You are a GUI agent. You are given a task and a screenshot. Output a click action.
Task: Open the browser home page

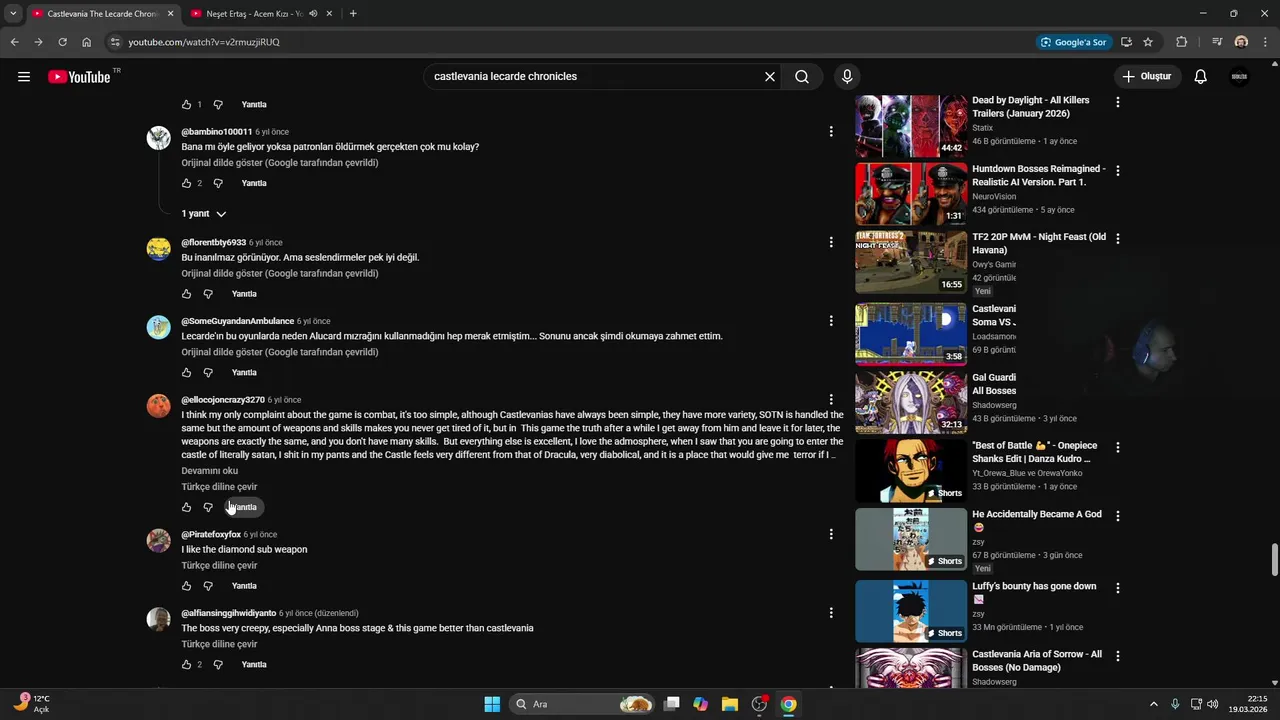(87, 42)
